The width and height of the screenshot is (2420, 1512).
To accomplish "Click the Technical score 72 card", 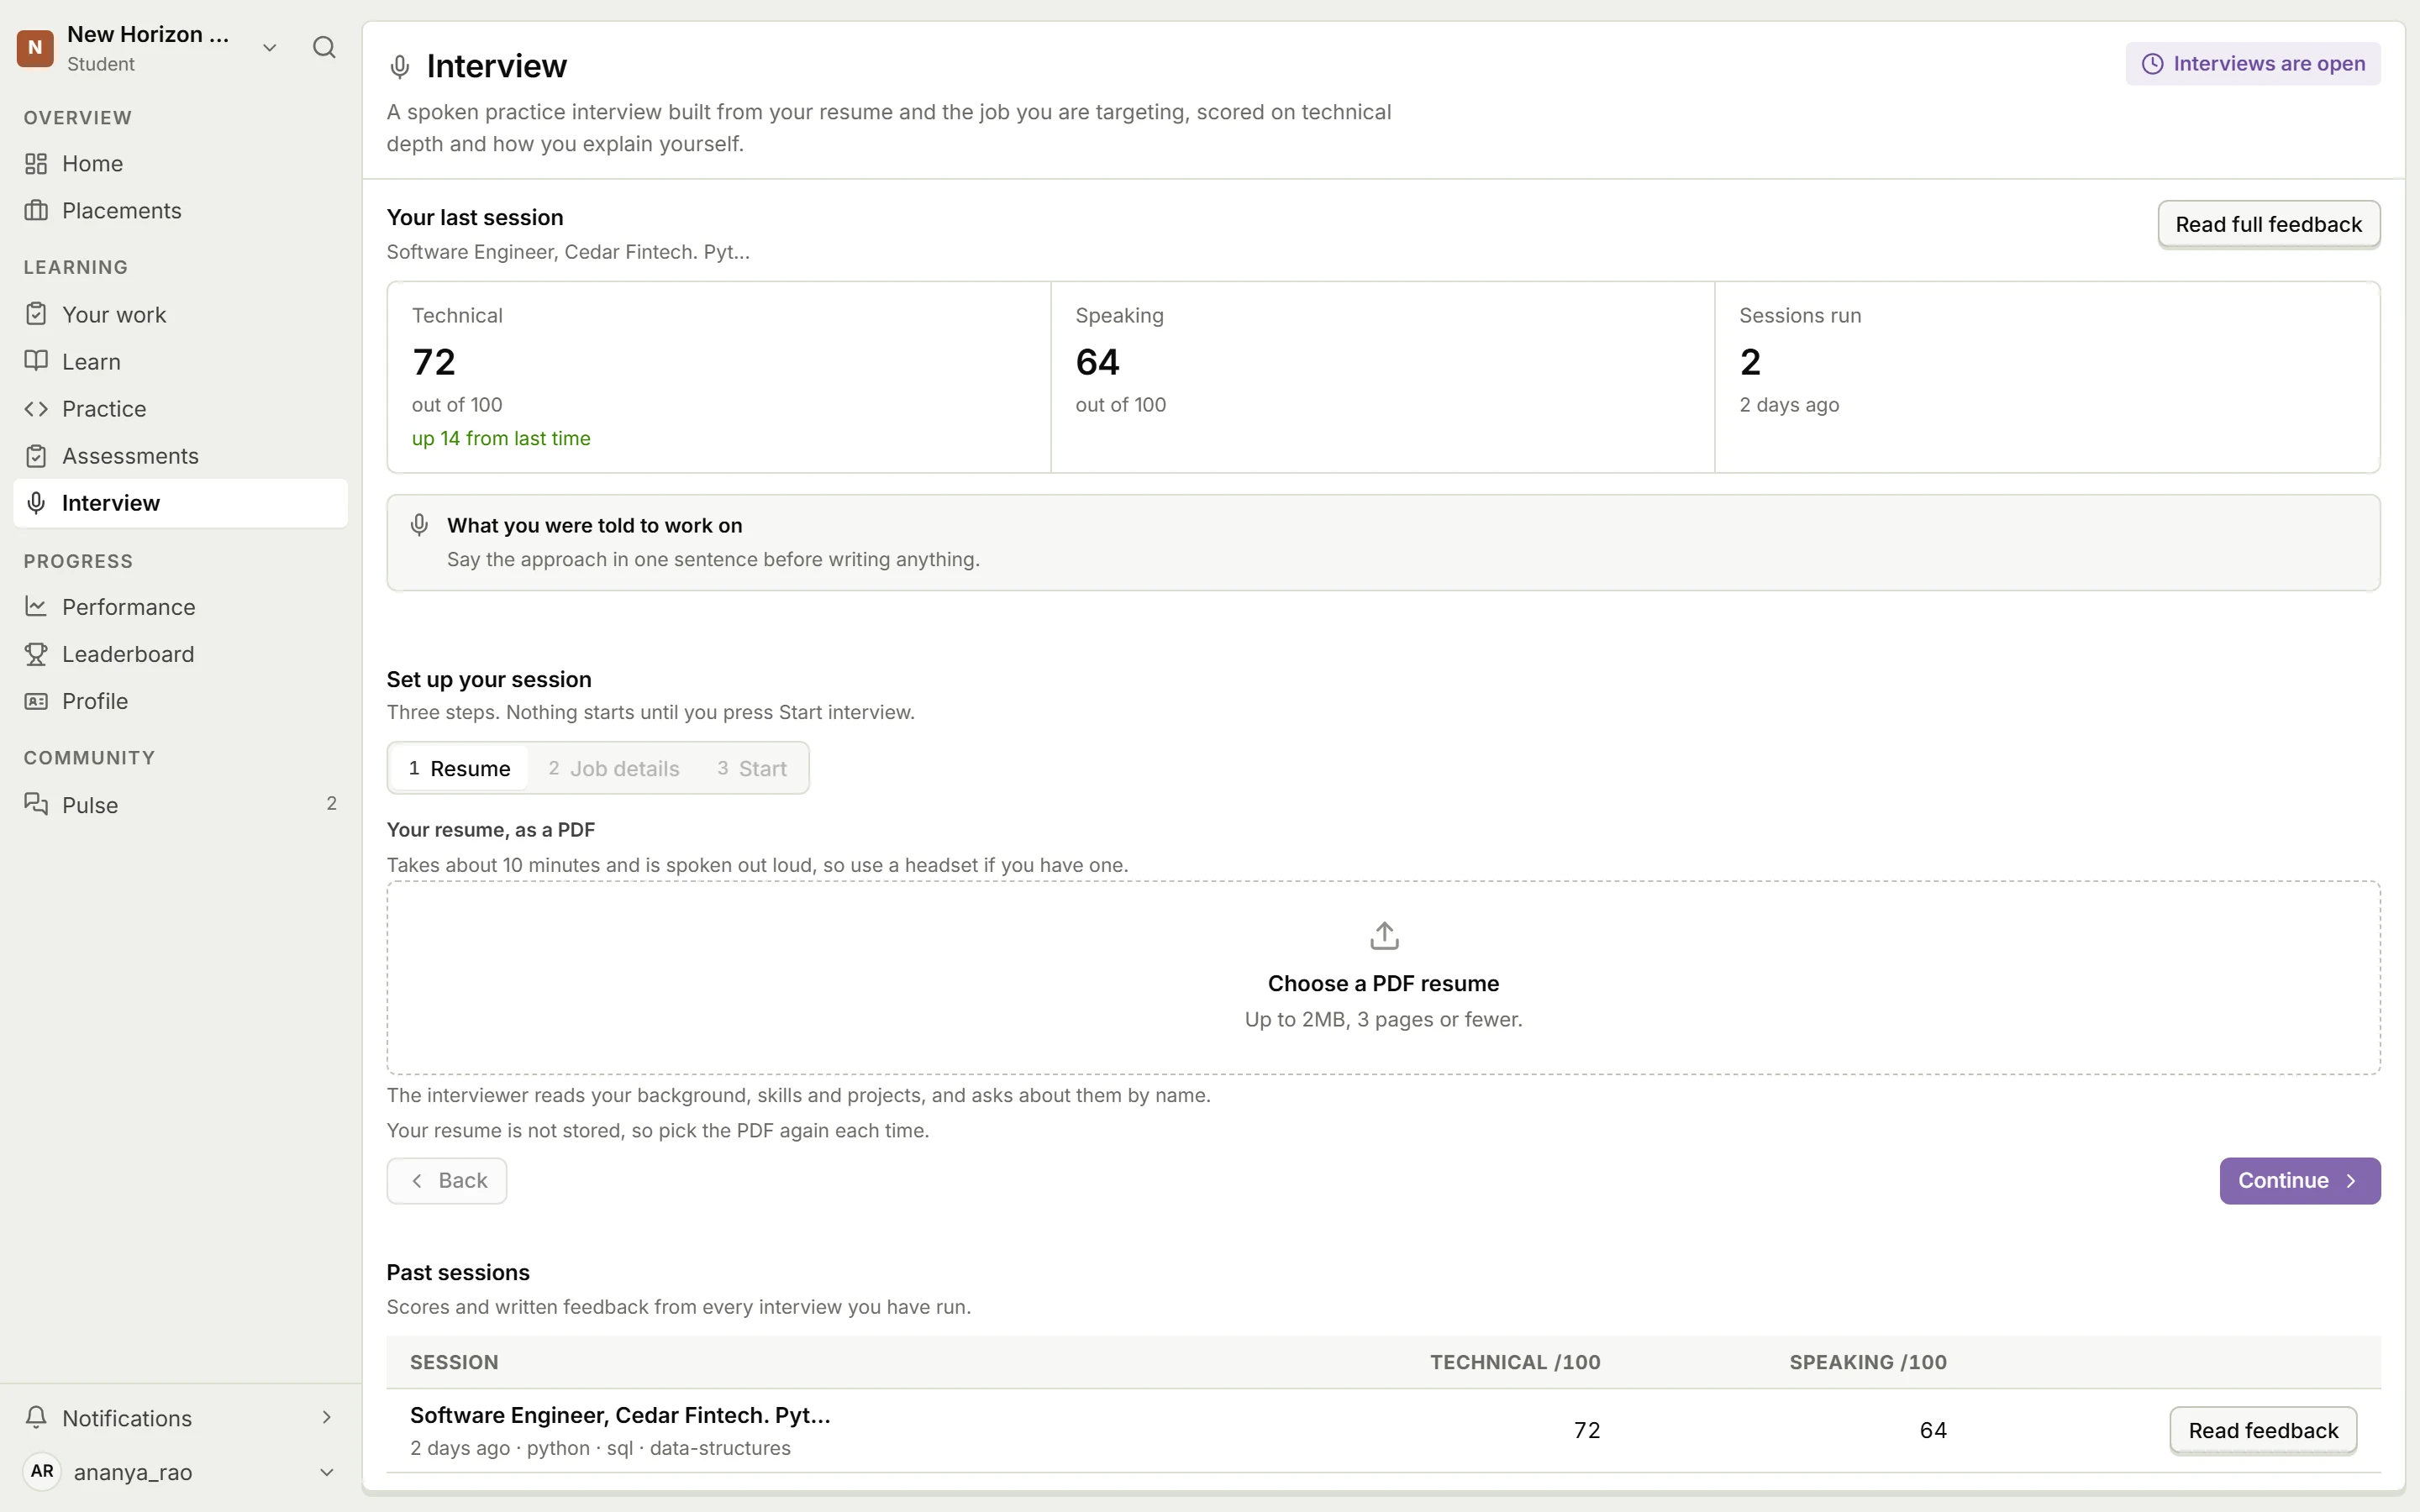I will pos(719,377).
